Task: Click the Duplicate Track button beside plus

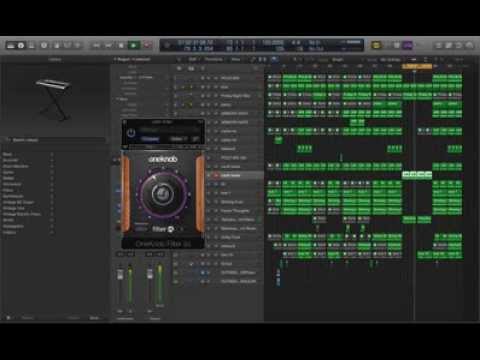Action: click(x=191, y=68)
